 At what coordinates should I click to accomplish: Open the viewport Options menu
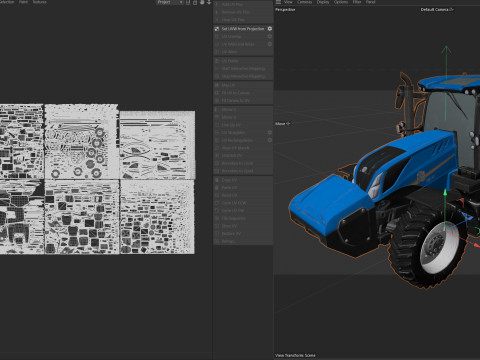[341, 2]
